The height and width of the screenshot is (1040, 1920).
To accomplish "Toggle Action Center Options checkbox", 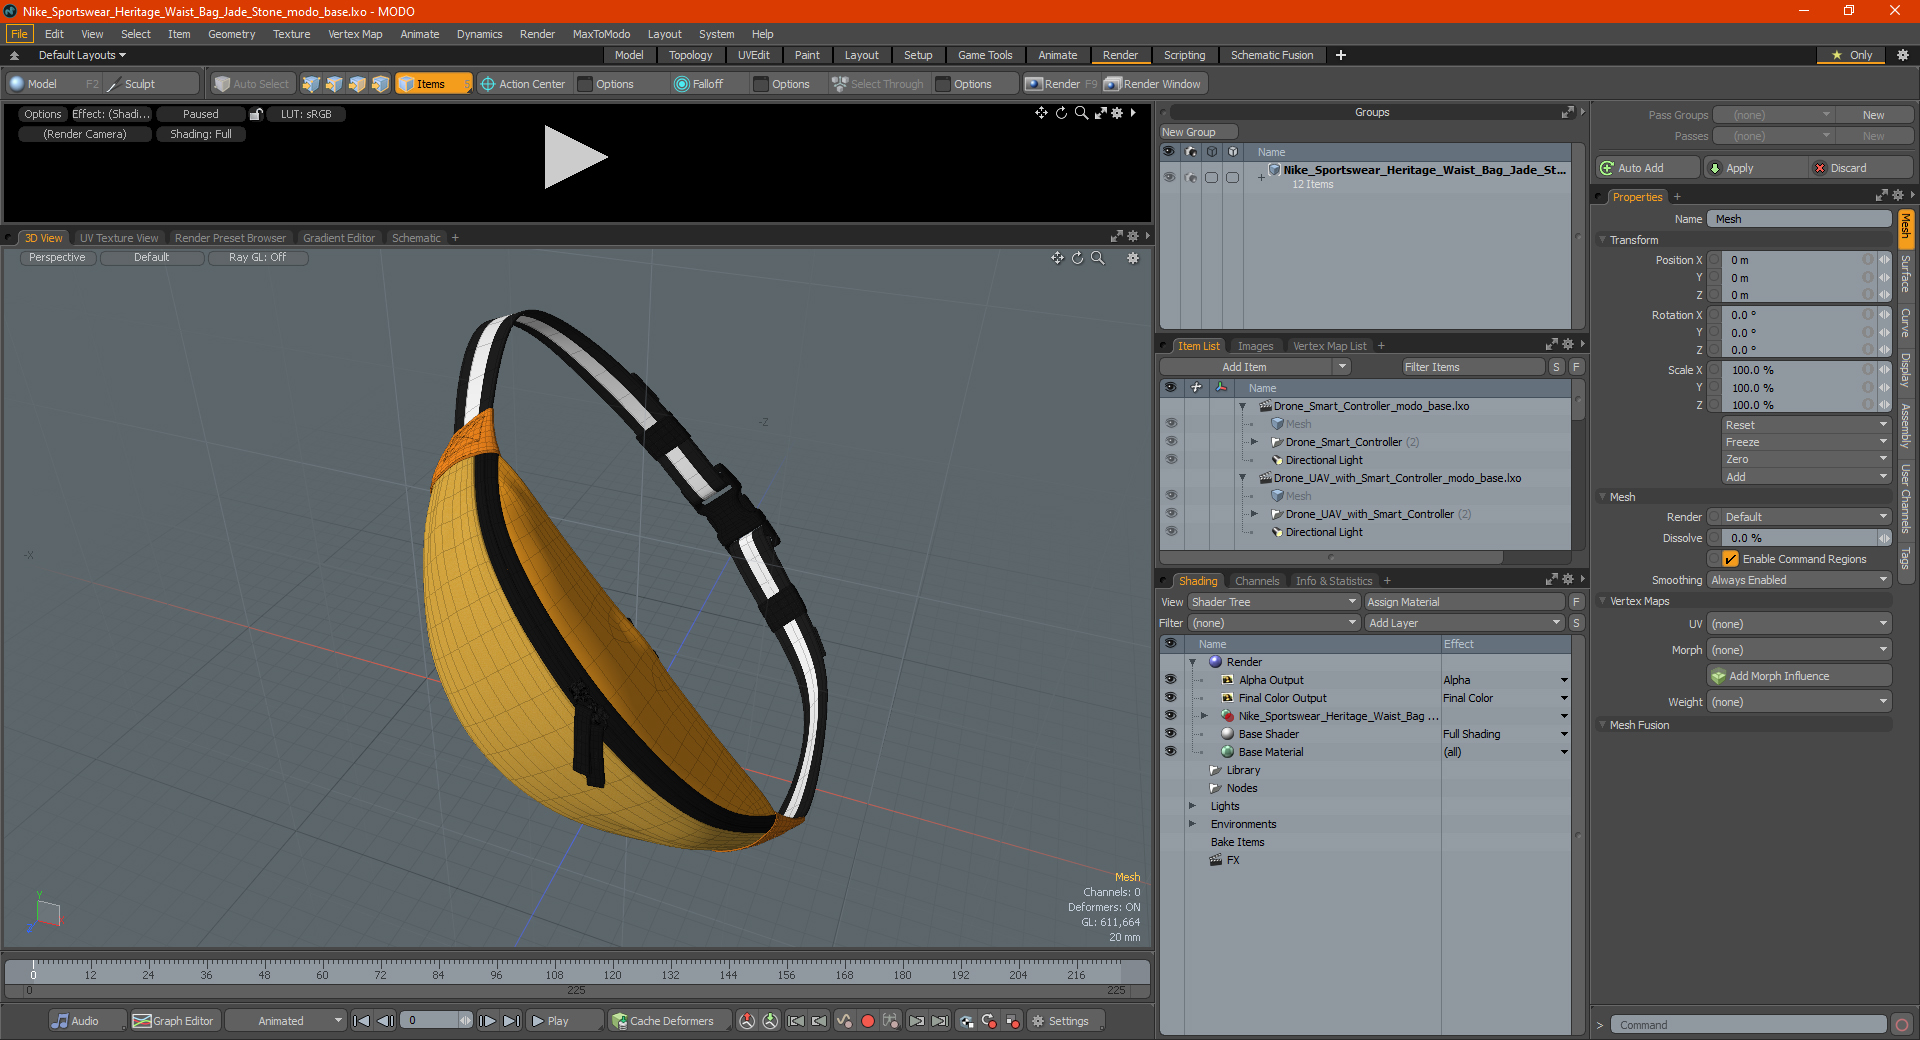I will click(x=586, y=84).
